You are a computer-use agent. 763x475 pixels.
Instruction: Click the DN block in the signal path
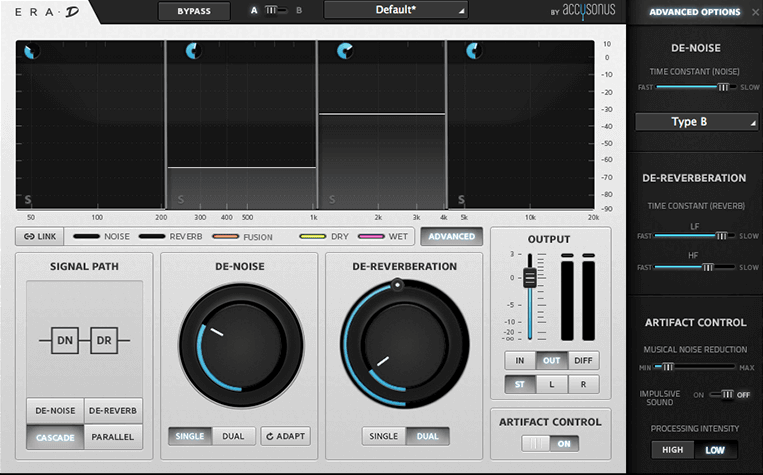pyautogui.click(x=65, y=340)
